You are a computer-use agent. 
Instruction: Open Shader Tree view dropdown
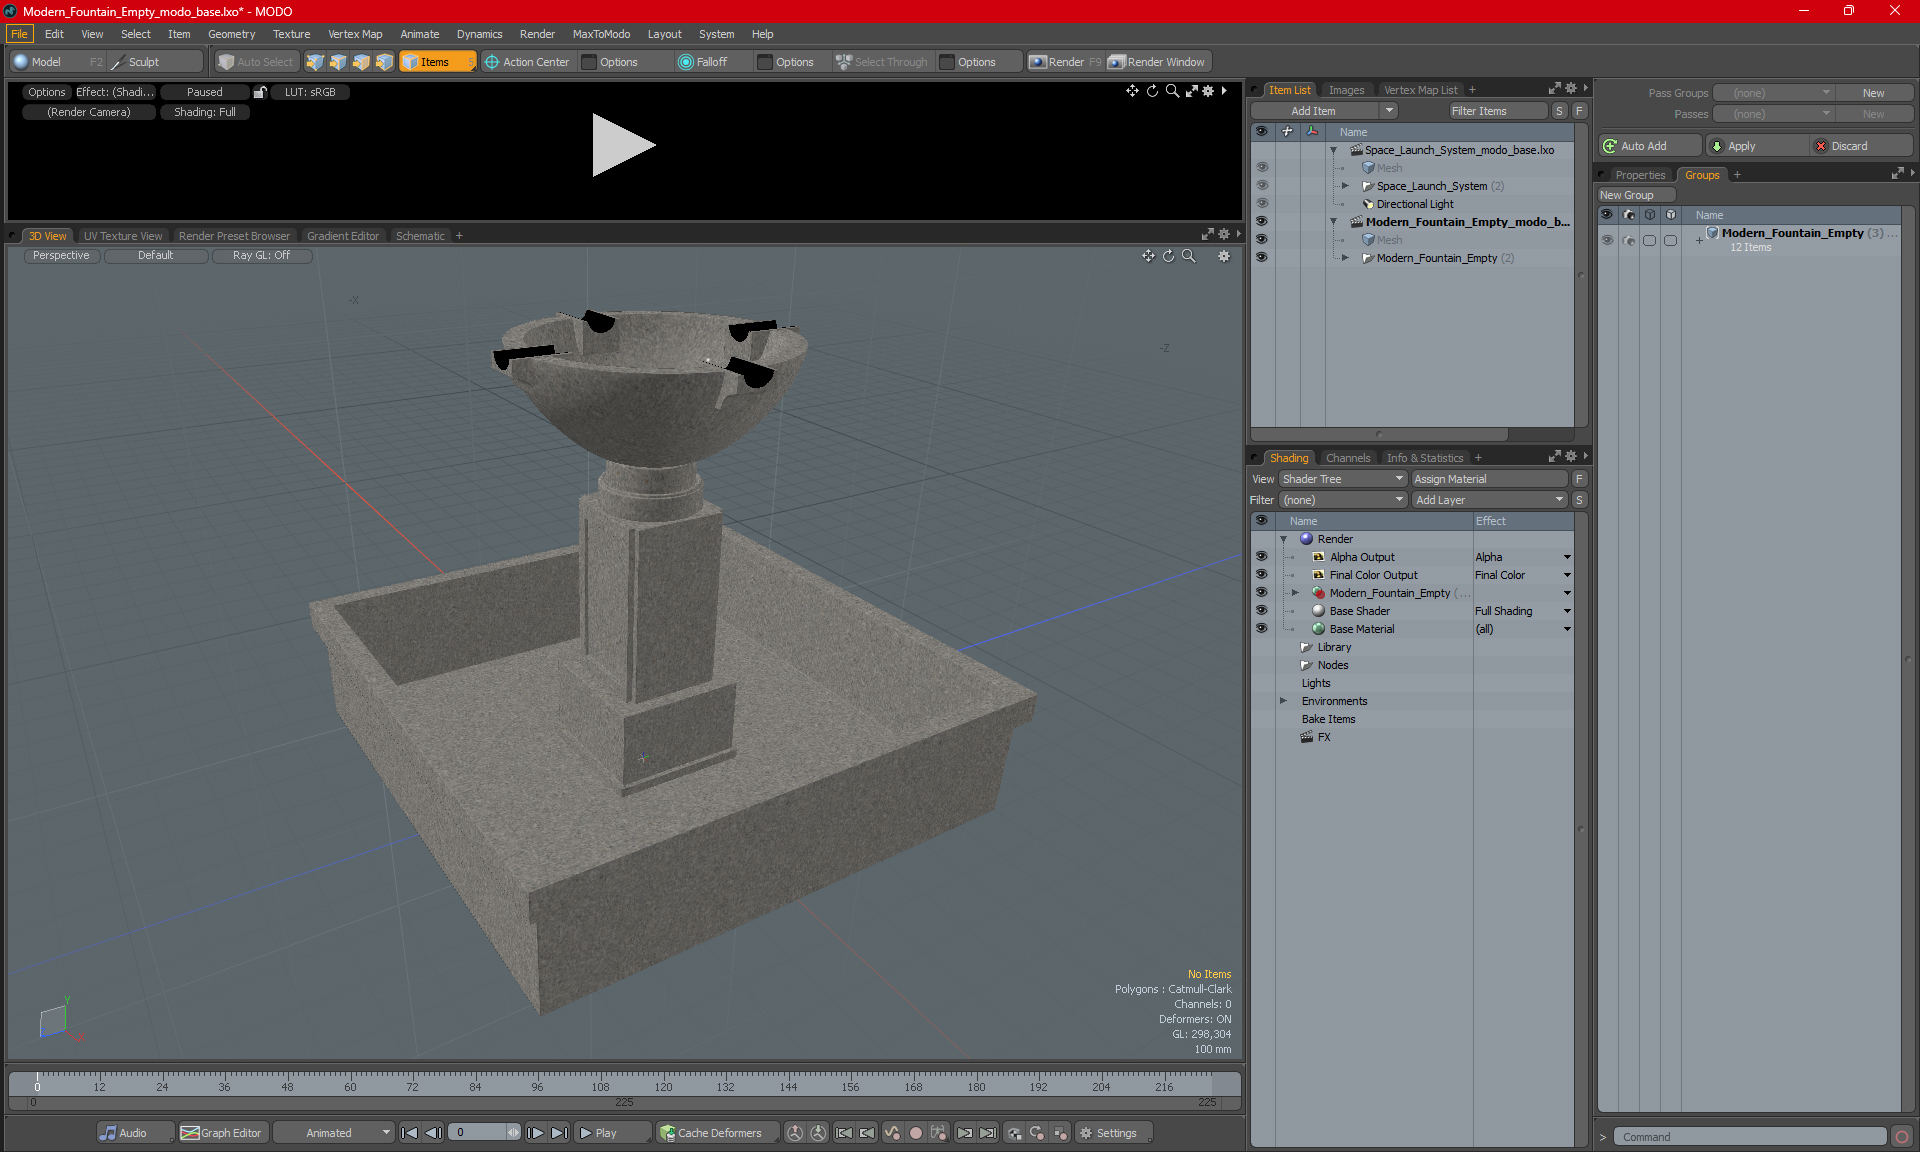click(1343, 479)
